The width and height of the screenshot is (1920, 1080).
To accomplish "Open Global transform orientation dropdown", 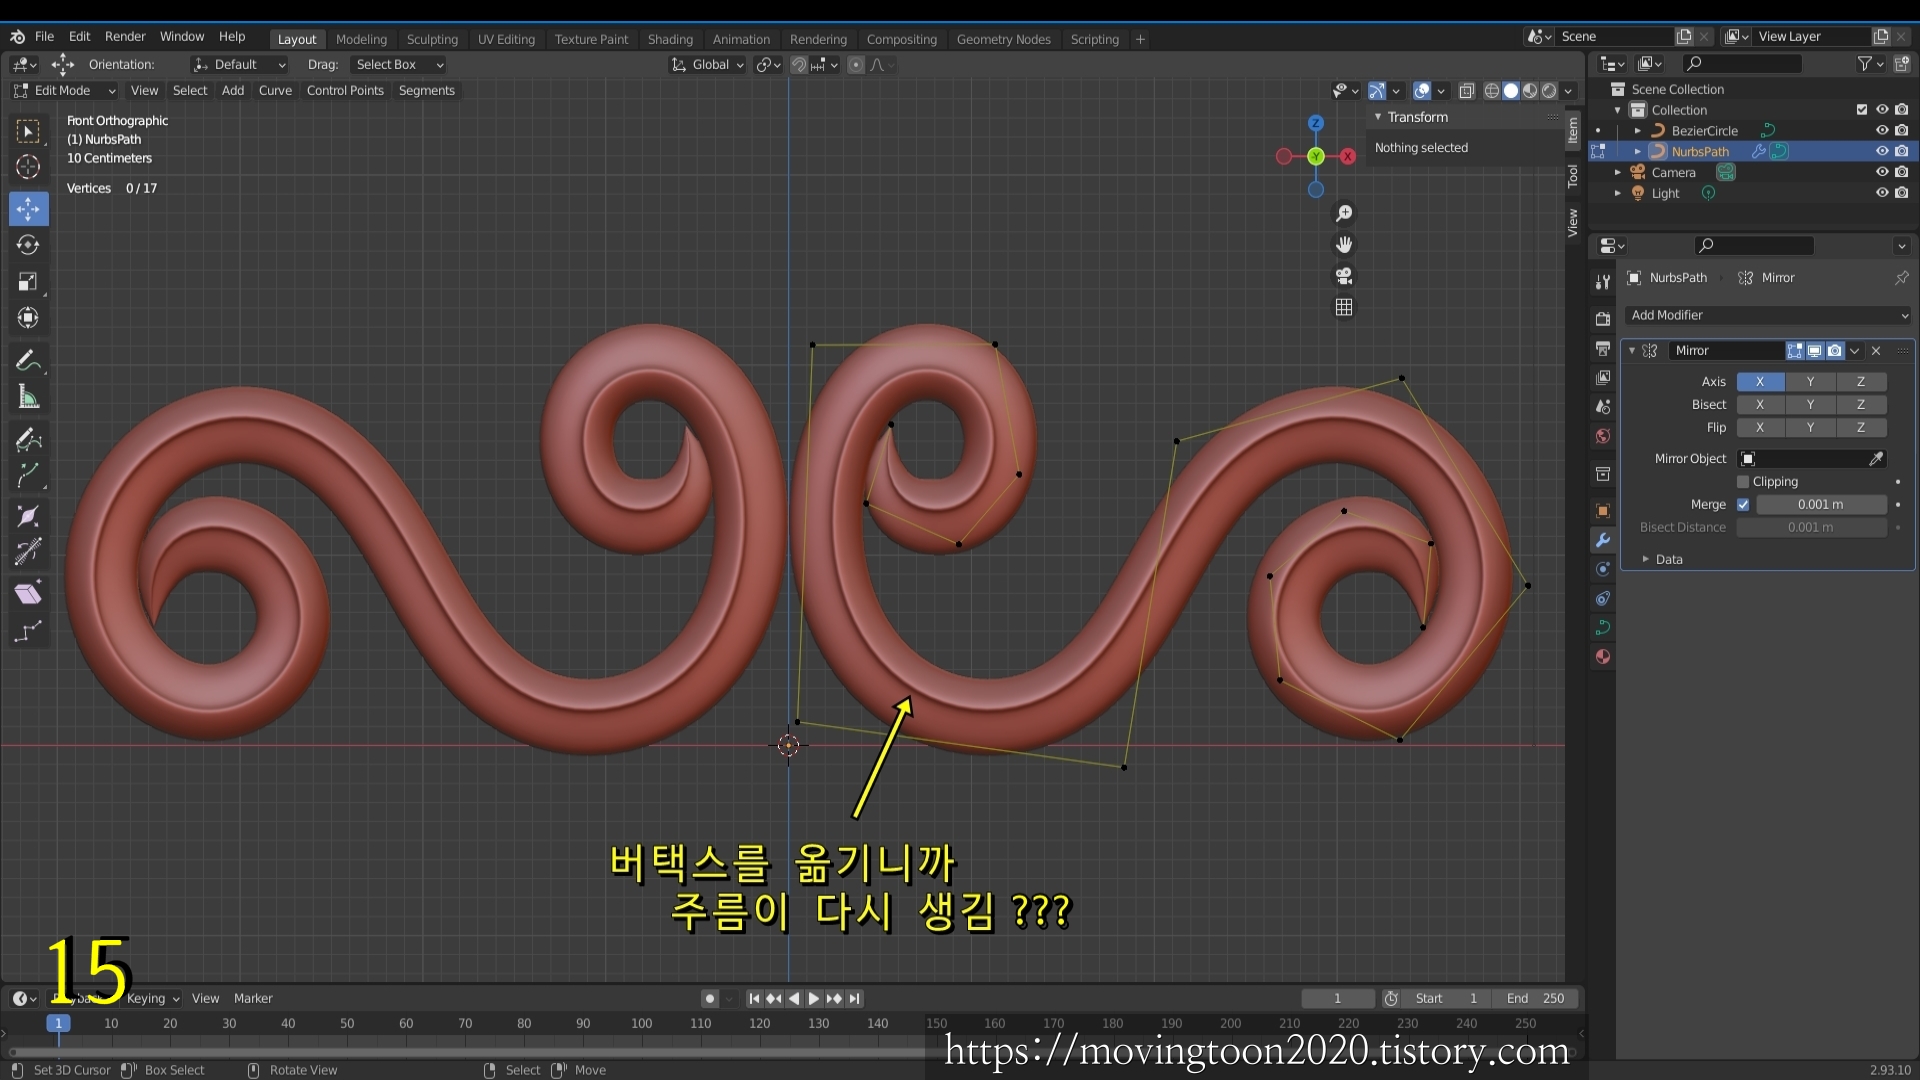I will coord(708,65).
